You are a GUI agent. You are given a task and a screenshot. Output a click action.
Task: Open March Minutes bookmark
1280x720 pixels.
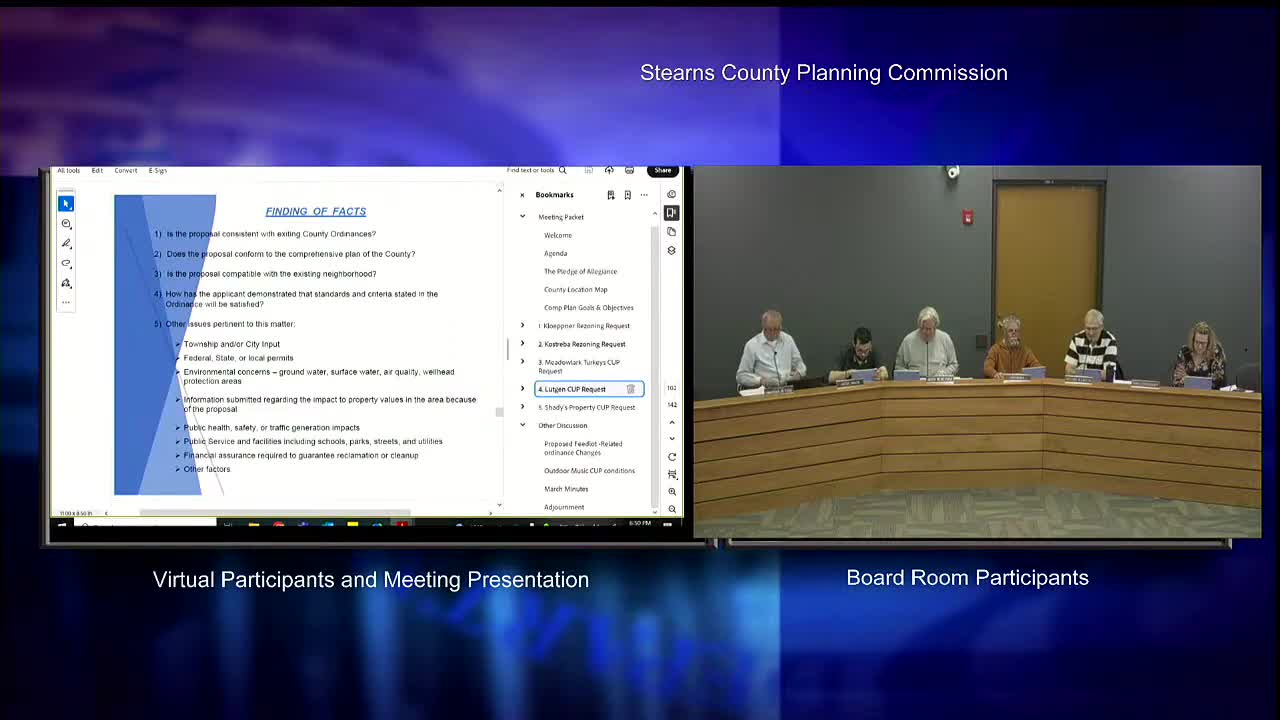click(566, 489)
